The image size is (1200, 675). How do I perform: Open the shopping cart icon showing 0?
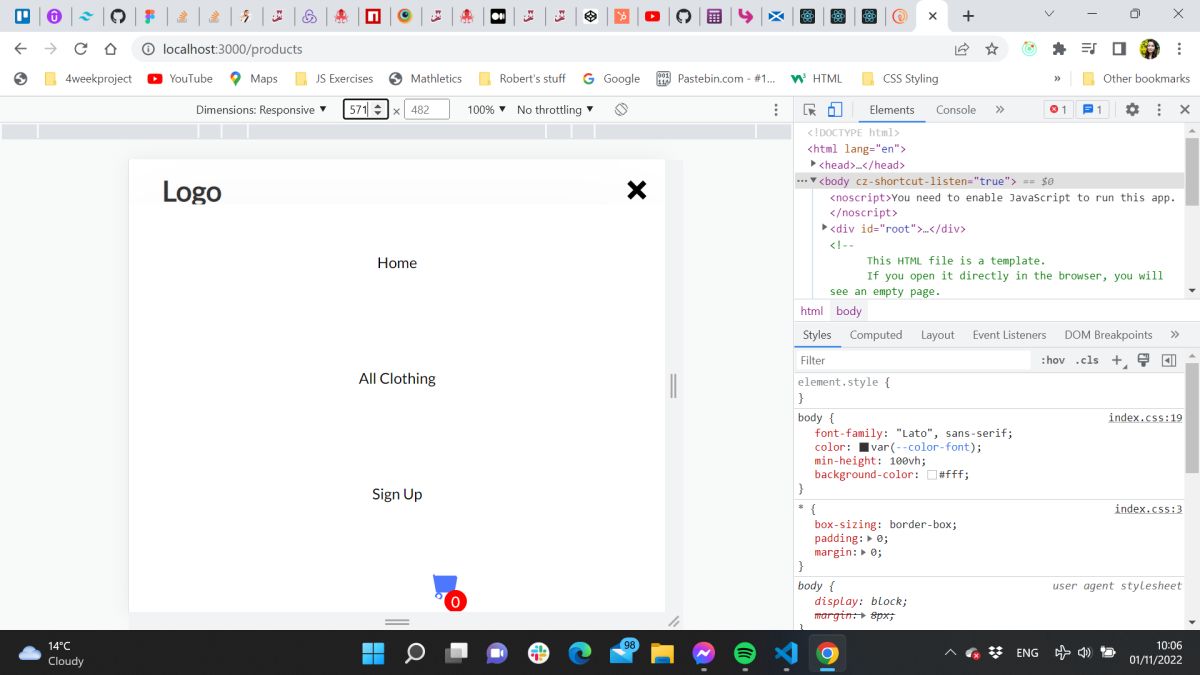point(448,591)
